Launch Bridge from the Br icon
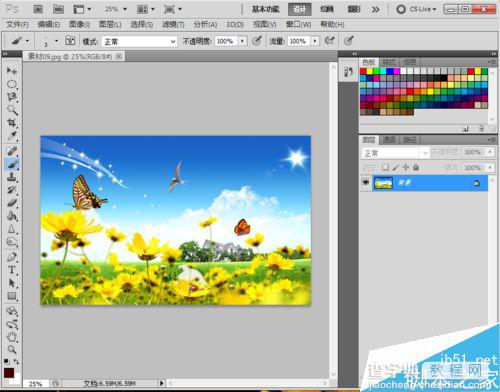This screenshot has height=392, width=500. tap(38, 9)
